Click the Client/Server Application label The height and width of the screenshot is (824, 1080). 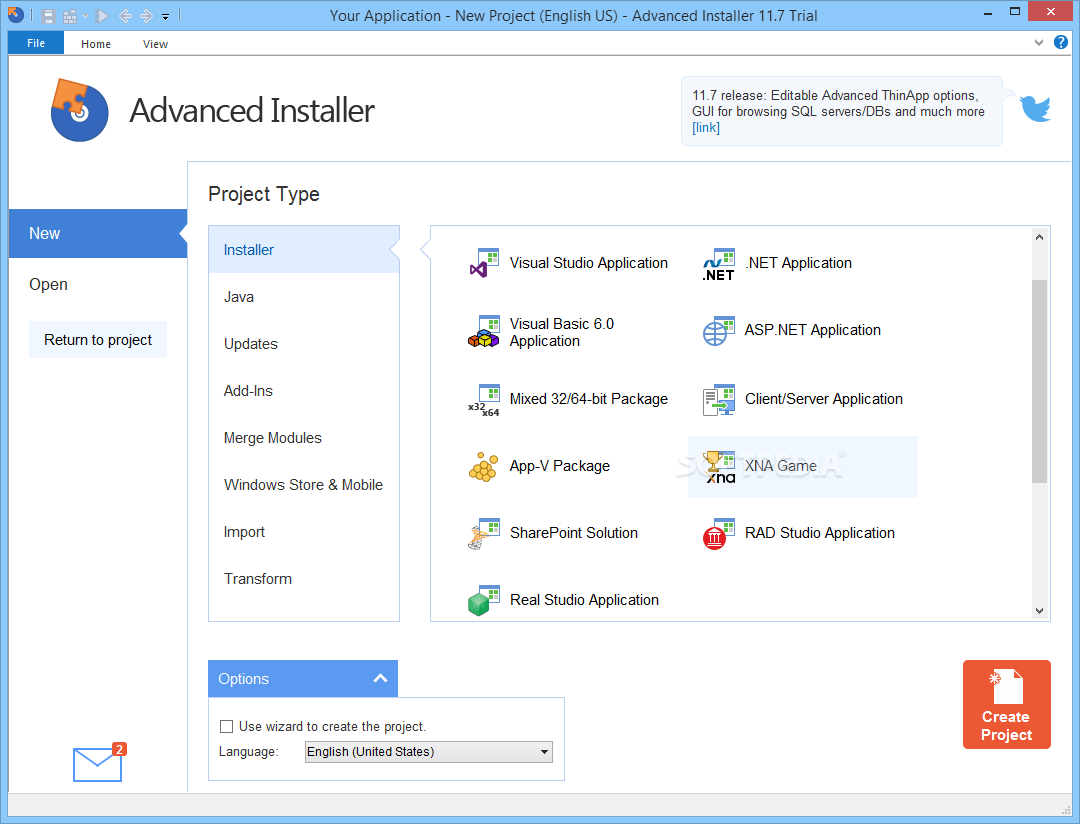(824, 399)
